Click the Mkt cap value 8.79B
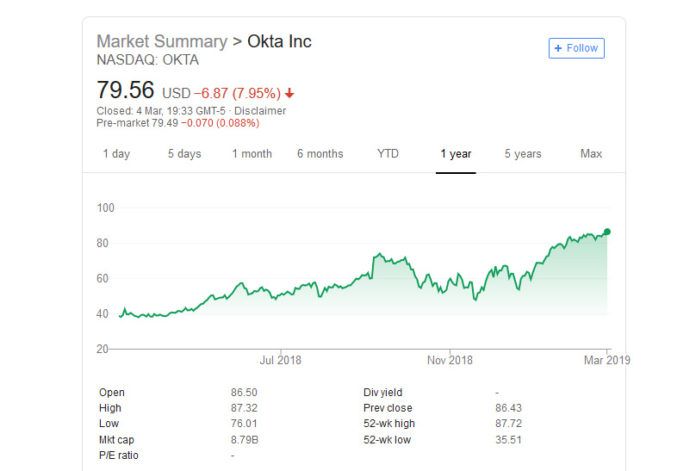Image resolution: width=696 pixels, height=471 pixels. (x=244, y=440)
